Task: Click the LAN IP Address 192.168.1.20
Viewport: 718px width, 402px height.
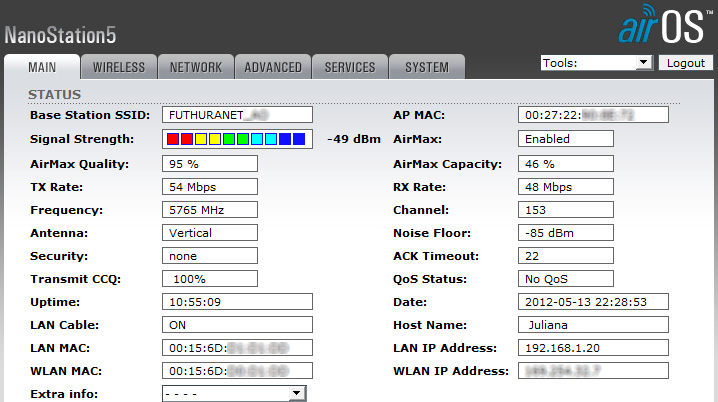Action: click(593, 348)
